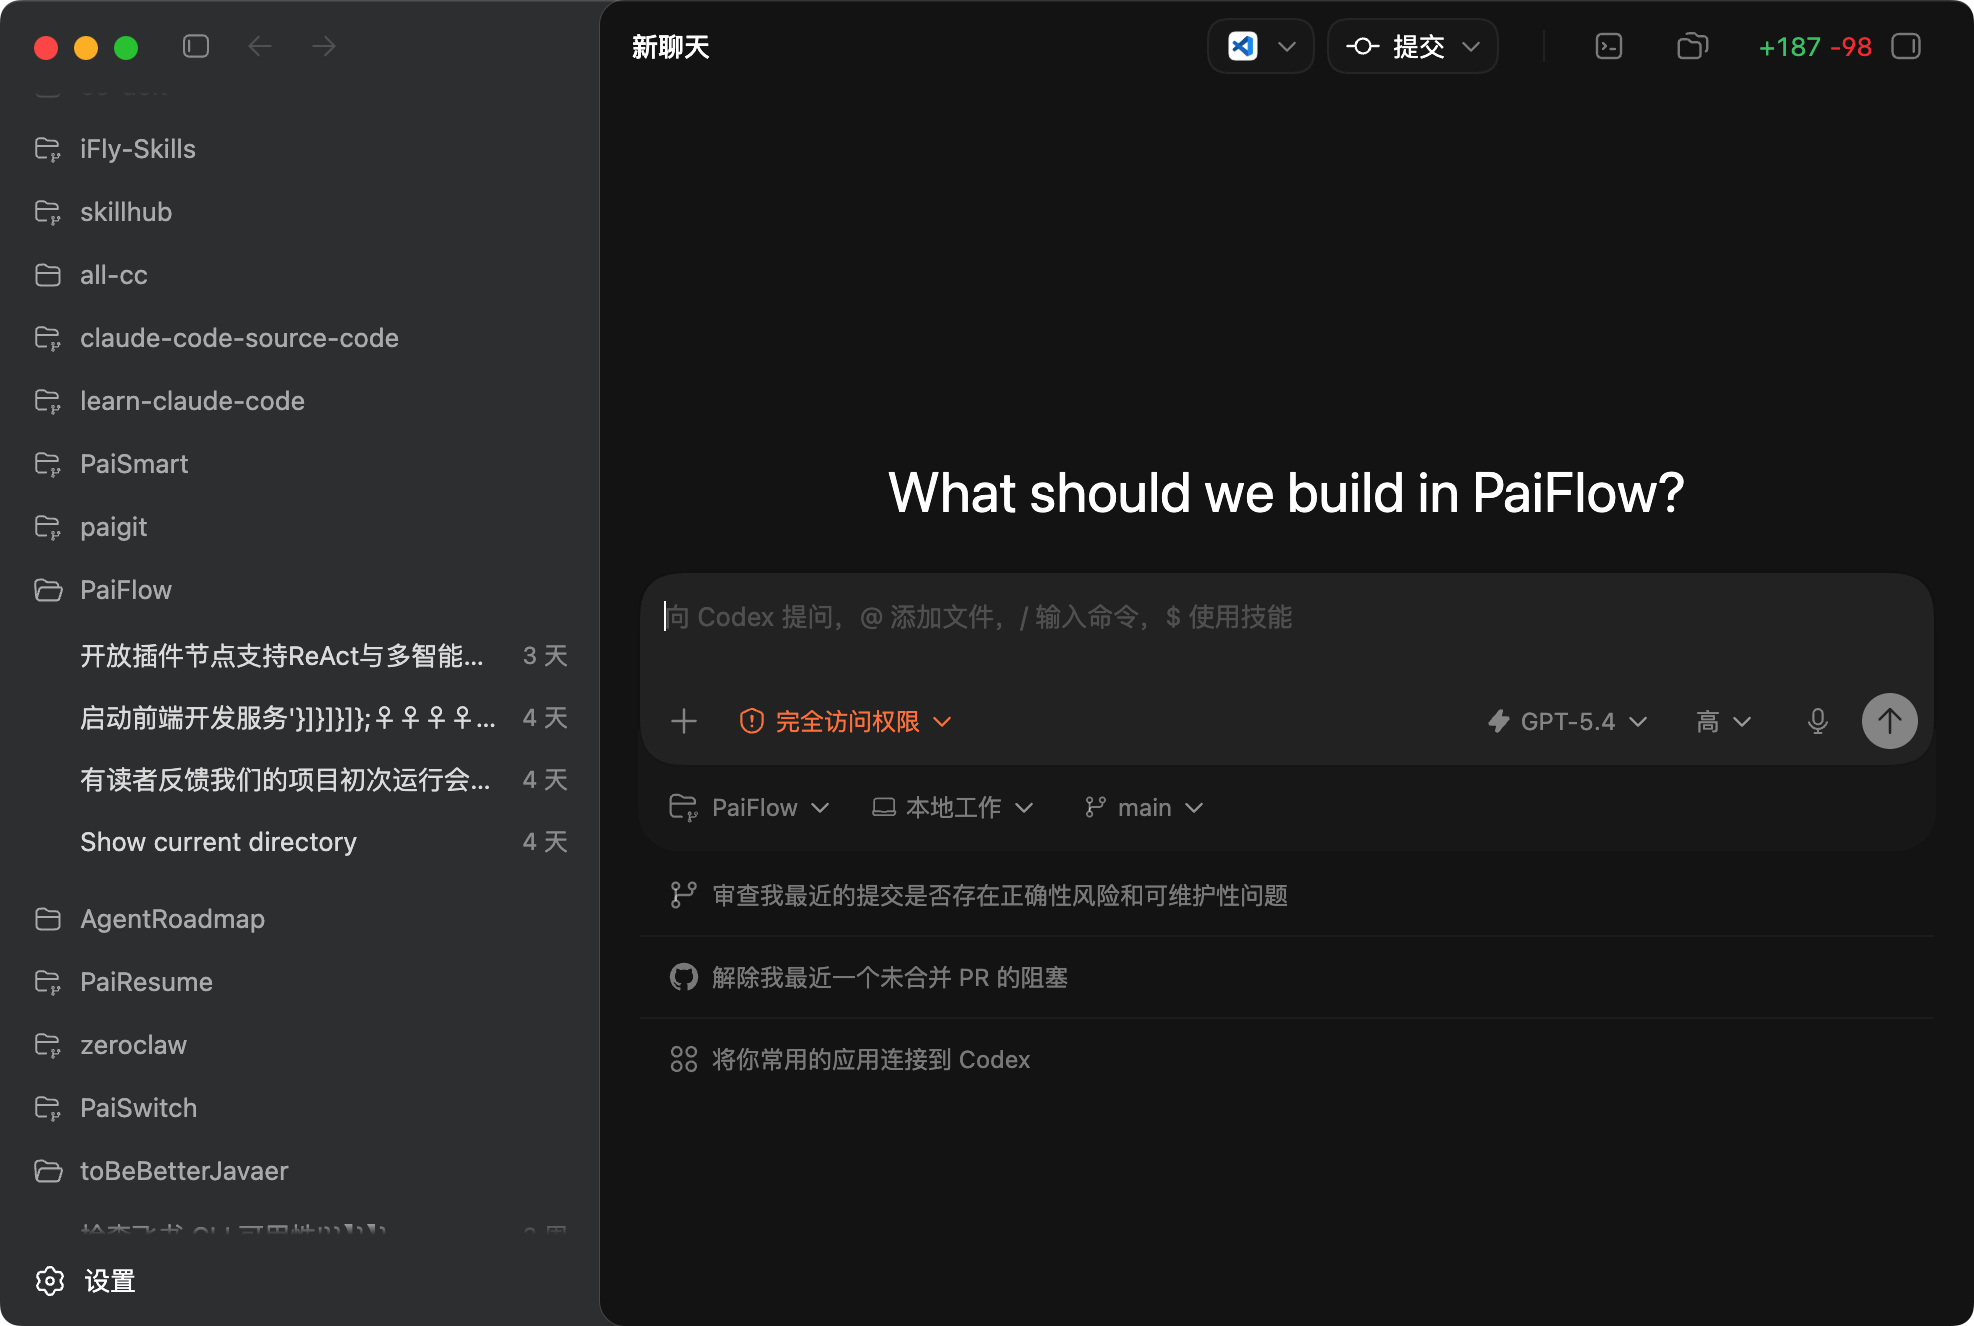Open chat 启动前端开发服务
The width and height of the screenshot is (1974, 1326).
pos(300,718)
